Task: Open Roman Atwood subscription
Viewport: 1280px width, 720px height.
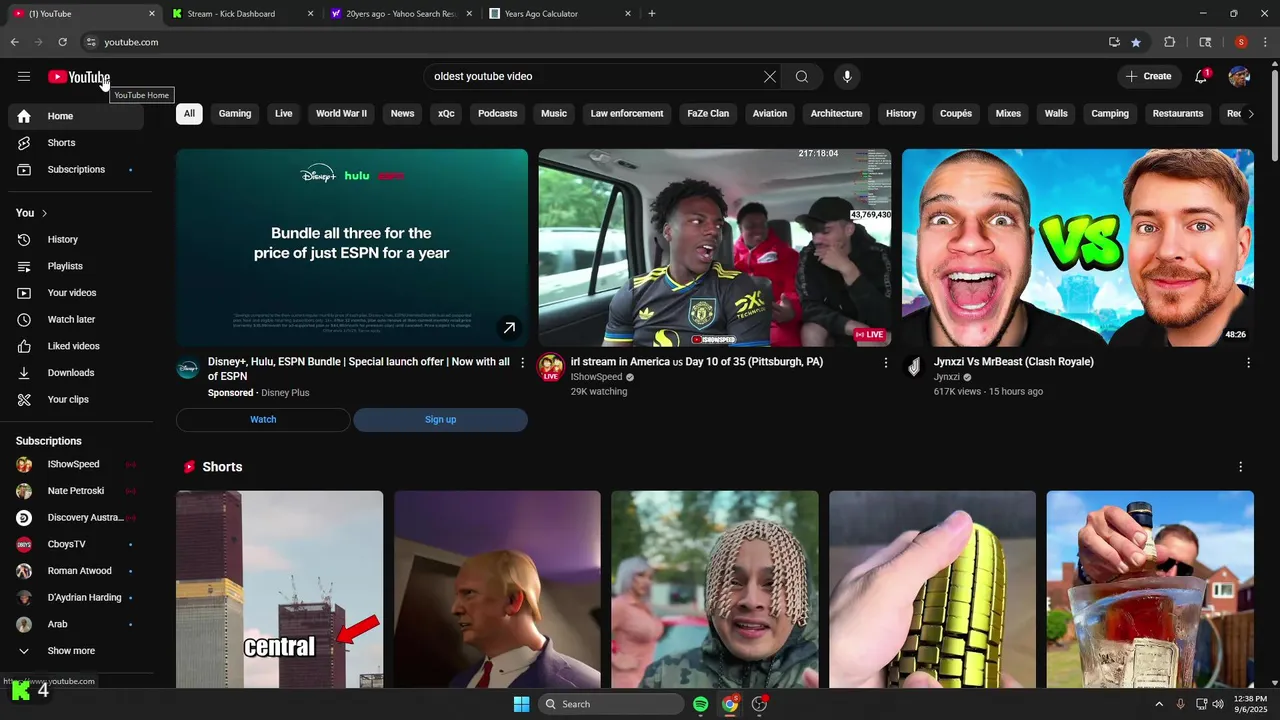Action: coord(76,571)
